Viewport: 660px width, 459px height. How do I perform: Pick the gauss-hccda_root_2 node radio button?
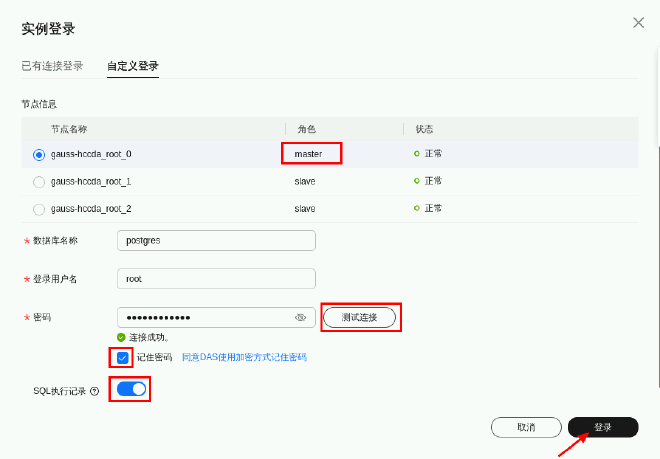pos(39,209)
